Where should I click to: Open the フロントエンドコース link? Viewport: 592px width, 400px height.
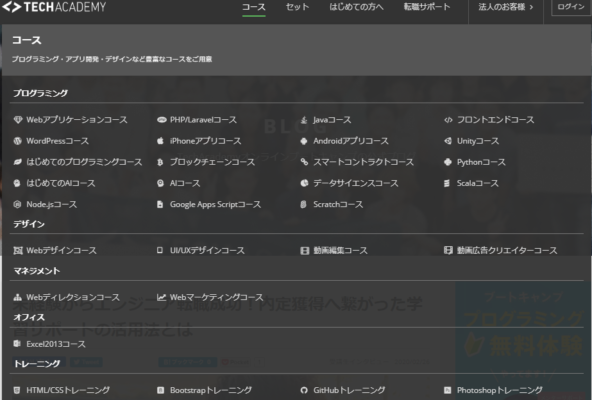496,120
